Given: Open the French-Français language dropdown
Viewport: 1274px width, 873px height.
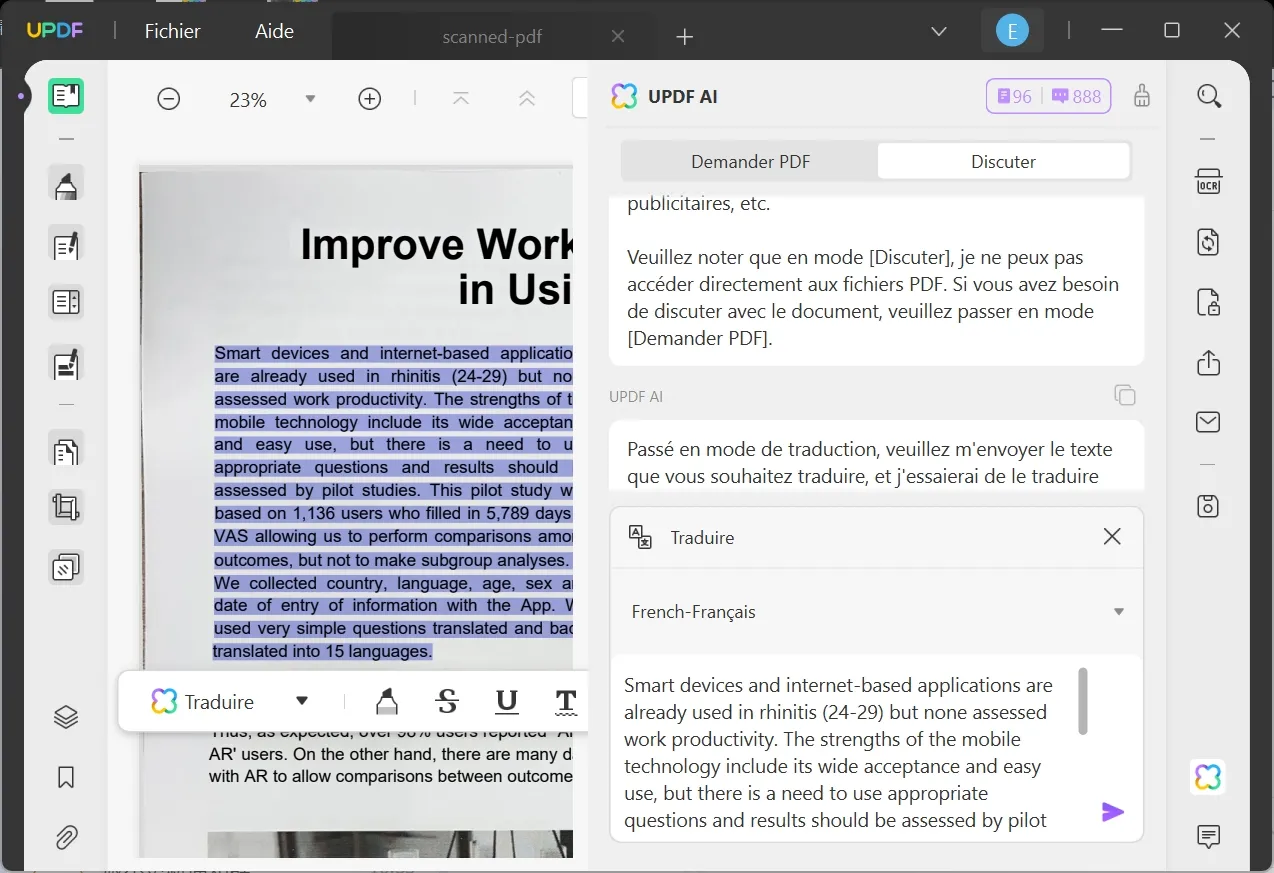Looking at the screenshot, I should click(877, 611).
